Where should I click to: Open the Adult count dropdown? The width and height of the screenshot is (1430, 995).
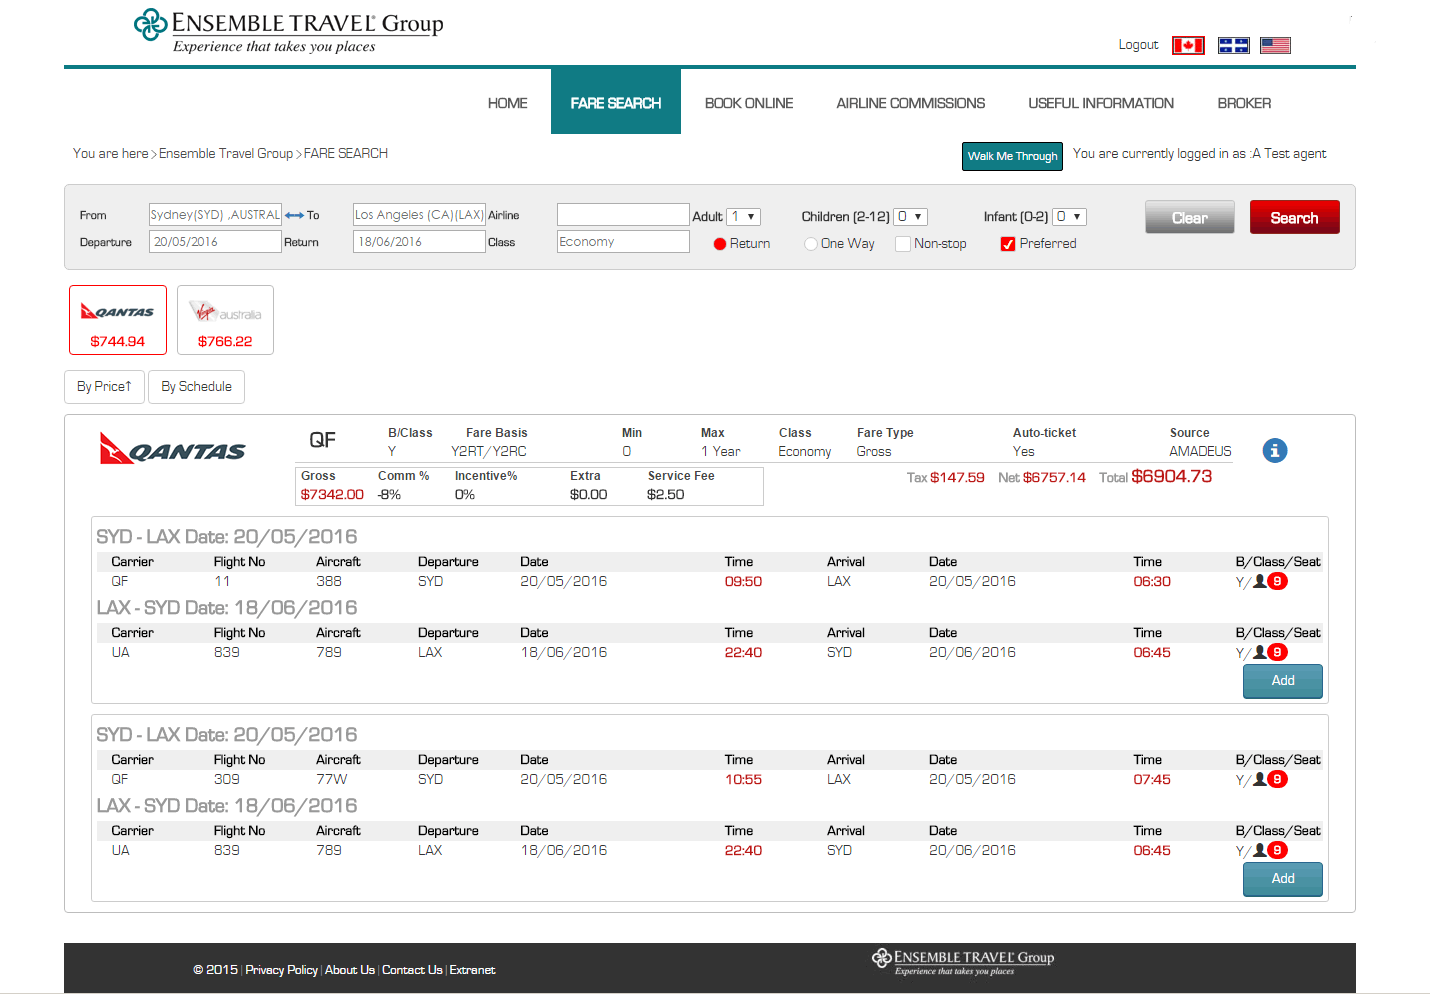(x=744, y=216)
